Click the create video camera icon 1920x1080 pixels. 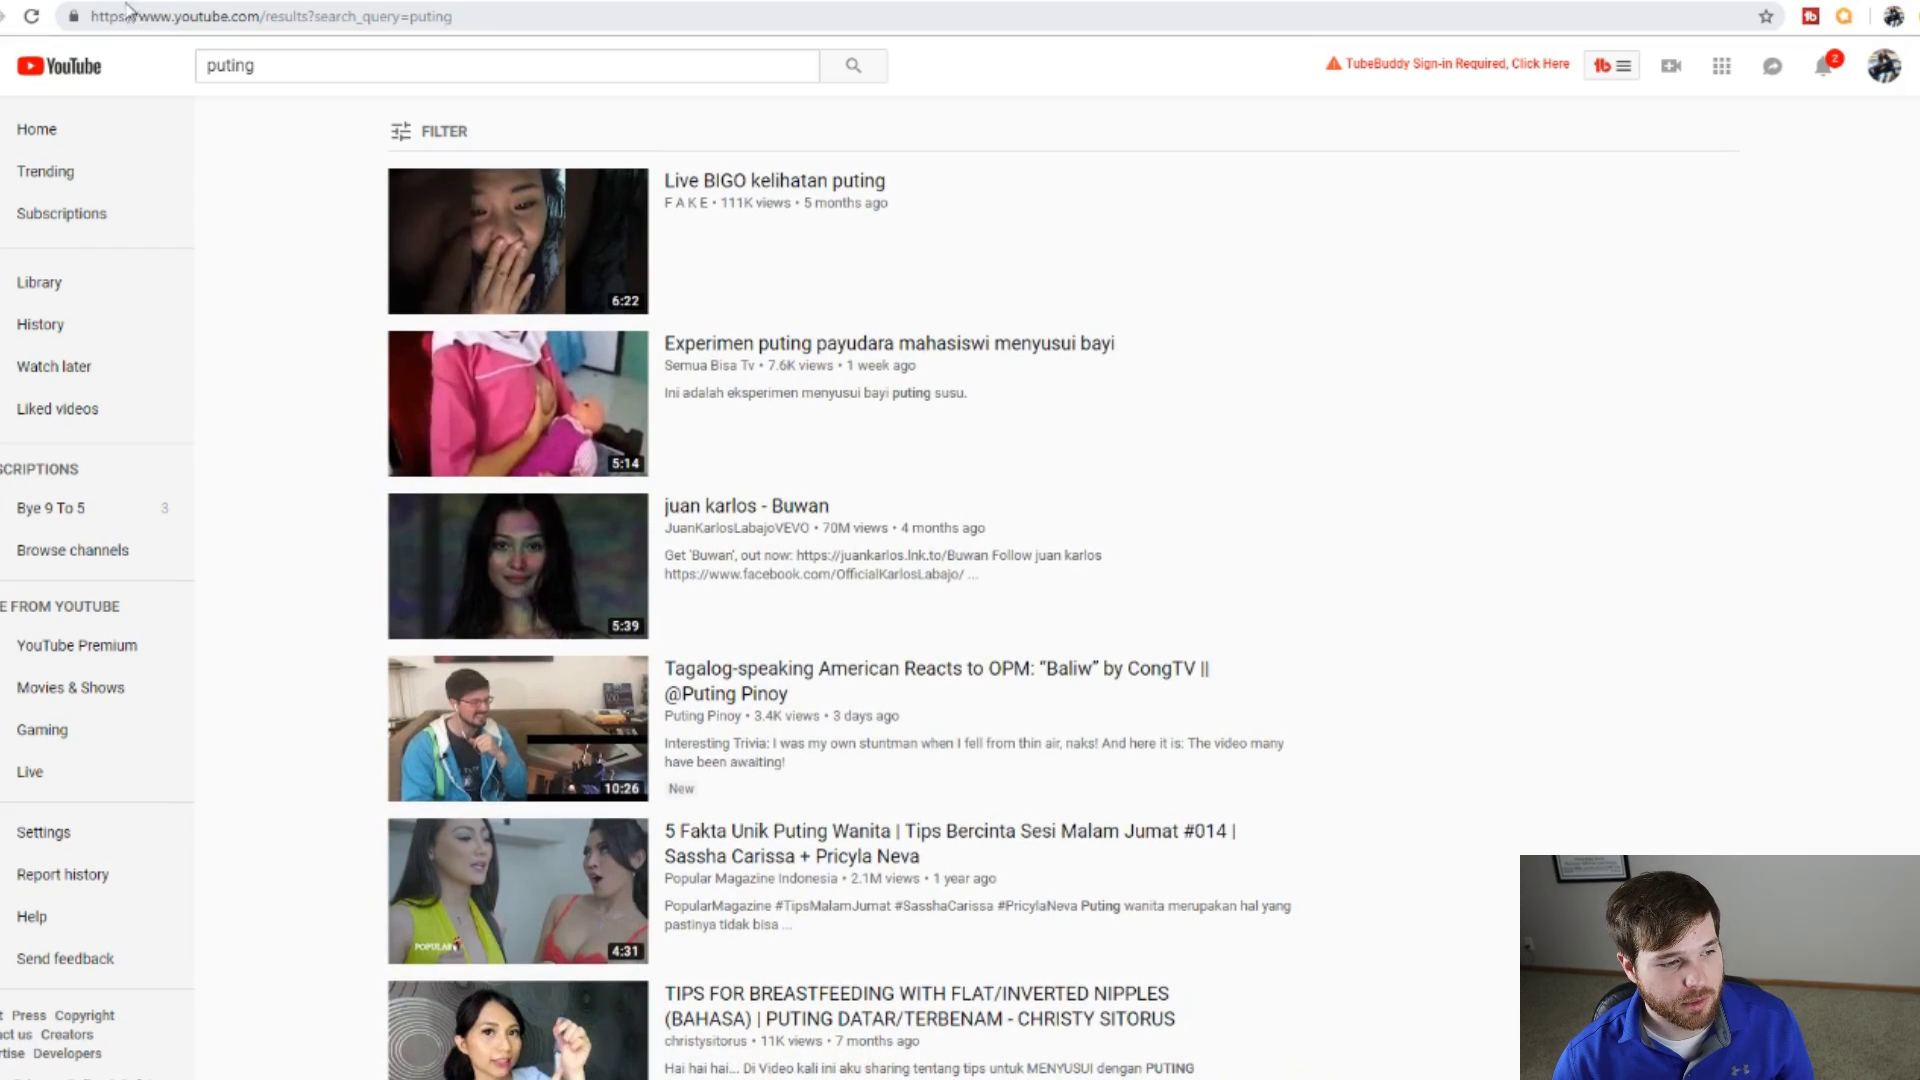(1671, 66)
